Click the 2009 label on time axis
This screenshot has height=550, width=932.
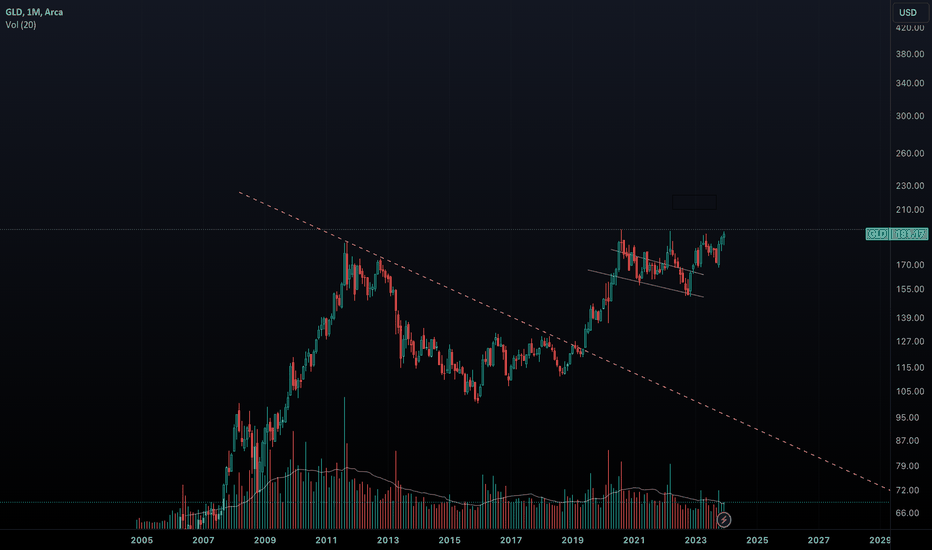coord(265,540)
